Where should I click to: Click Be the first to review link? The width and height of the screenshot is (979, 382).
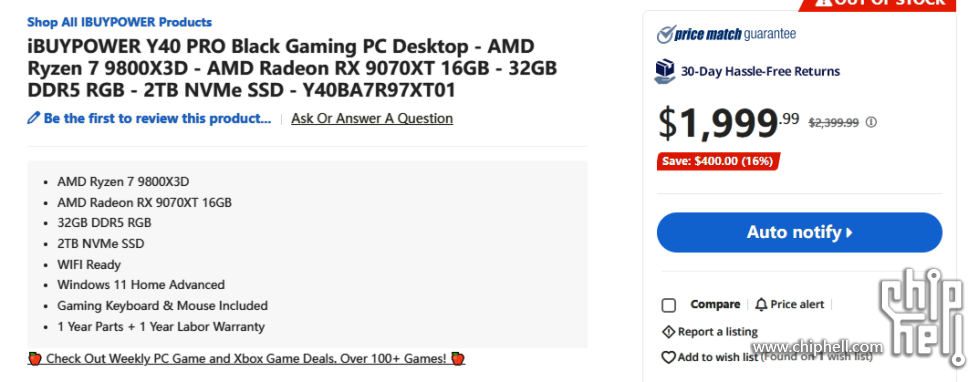[157, 119]
